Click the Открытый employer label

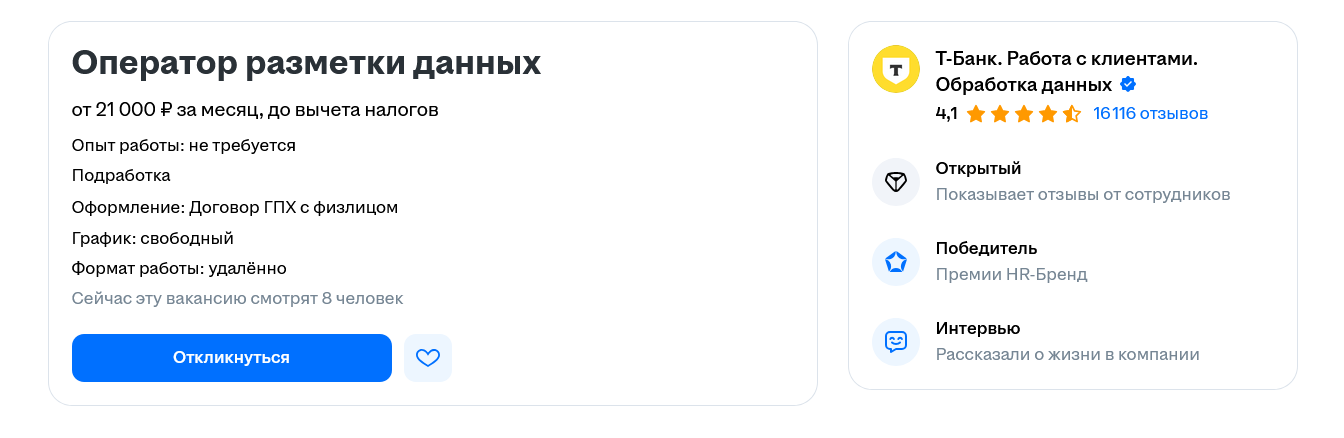pos(978,168)
